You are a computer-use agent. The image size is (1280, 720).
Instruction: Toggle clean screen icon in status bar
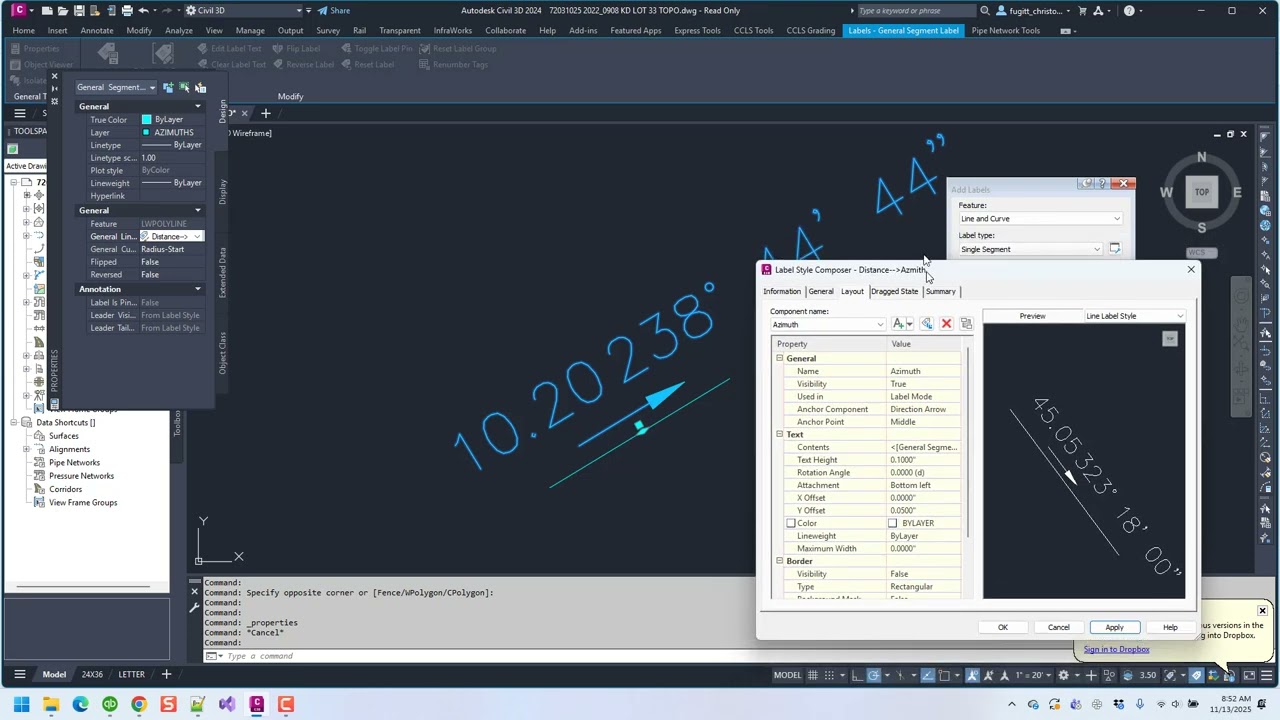(x=1249, y=675)
